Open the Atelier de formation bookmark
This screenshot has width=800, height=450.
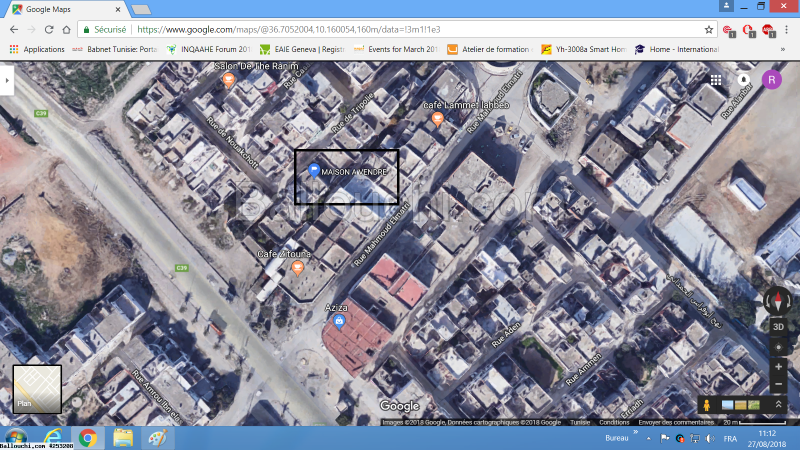(490, 49)
